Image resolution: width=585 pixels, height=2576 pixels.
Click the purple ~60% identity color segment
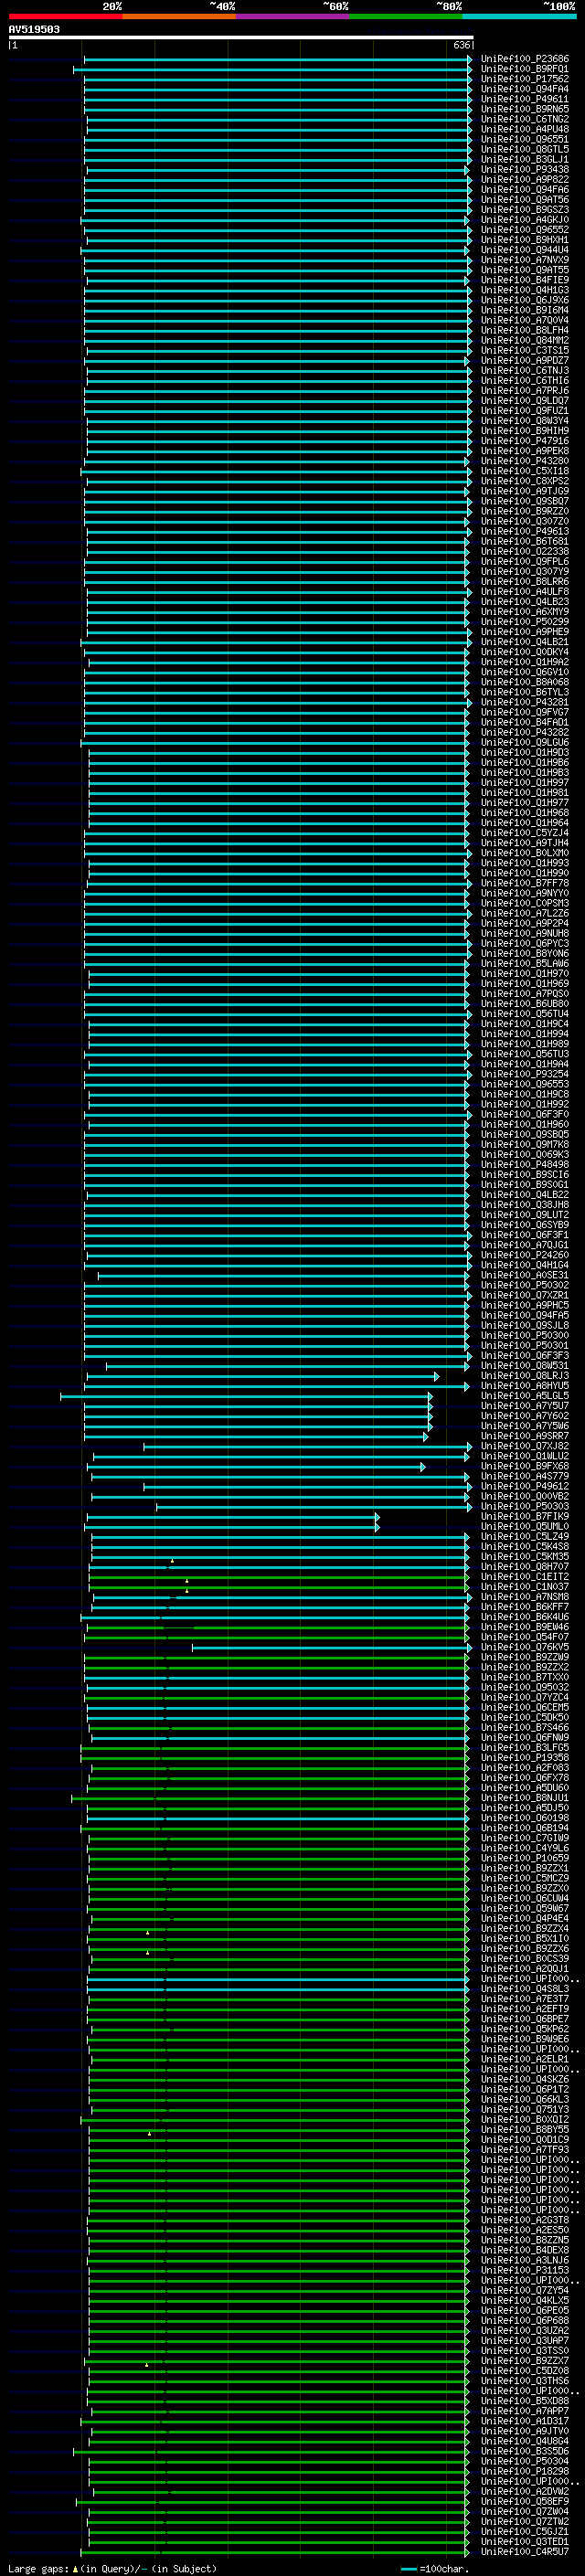pyautogui.click(x=292, y=16)
